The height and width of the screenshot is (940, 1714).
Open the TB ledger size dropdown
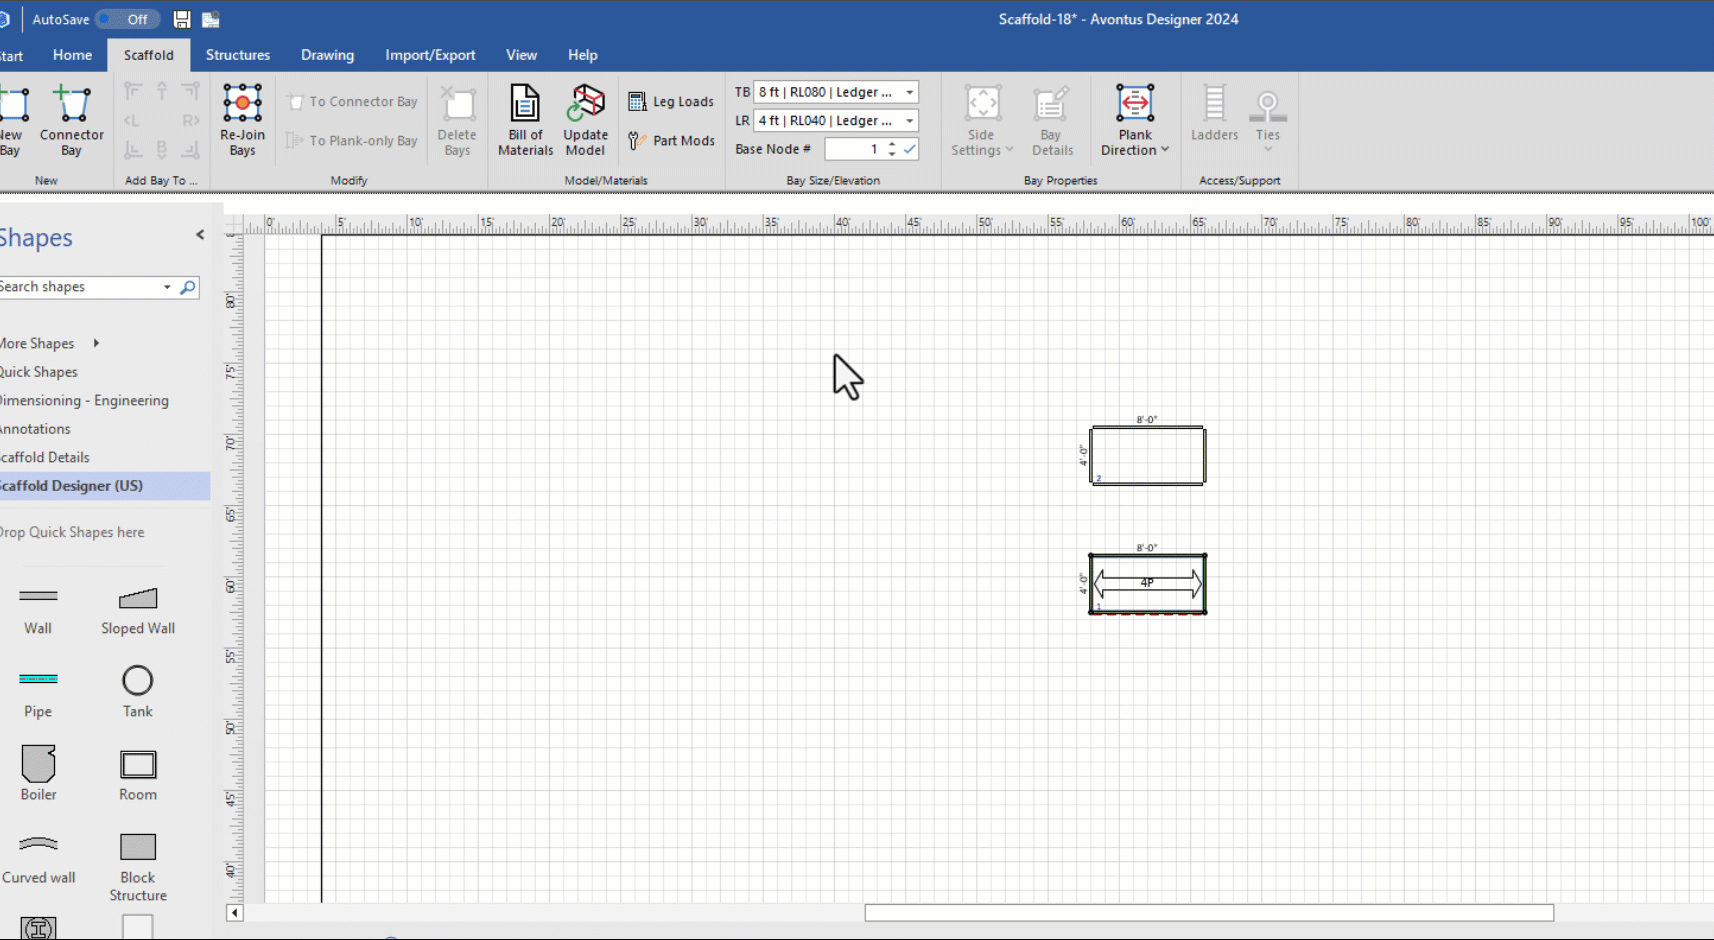click(909, 92)
